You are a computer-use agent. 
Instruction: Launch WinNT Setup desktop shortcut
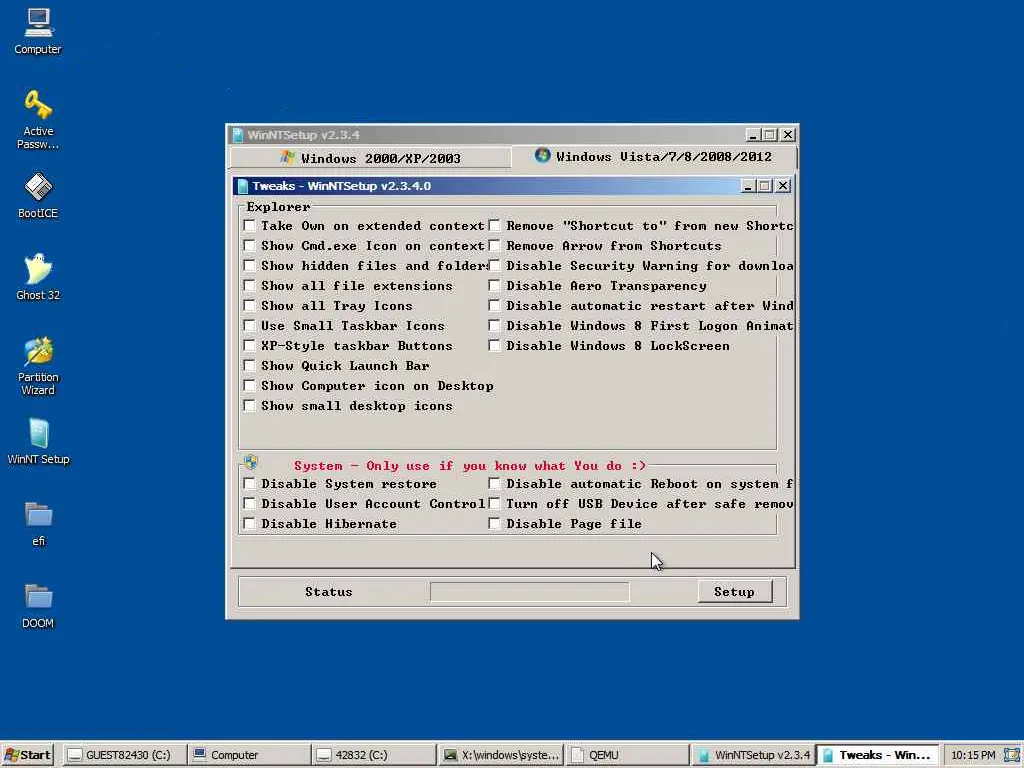click(x=38, y=441)
